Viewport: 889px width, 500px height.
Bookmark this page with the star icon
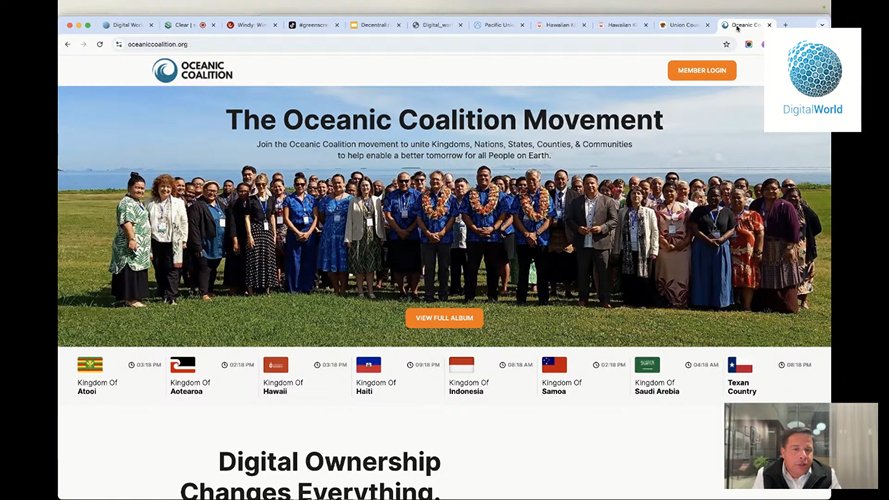pyautogui.click(x=726, y=44)
